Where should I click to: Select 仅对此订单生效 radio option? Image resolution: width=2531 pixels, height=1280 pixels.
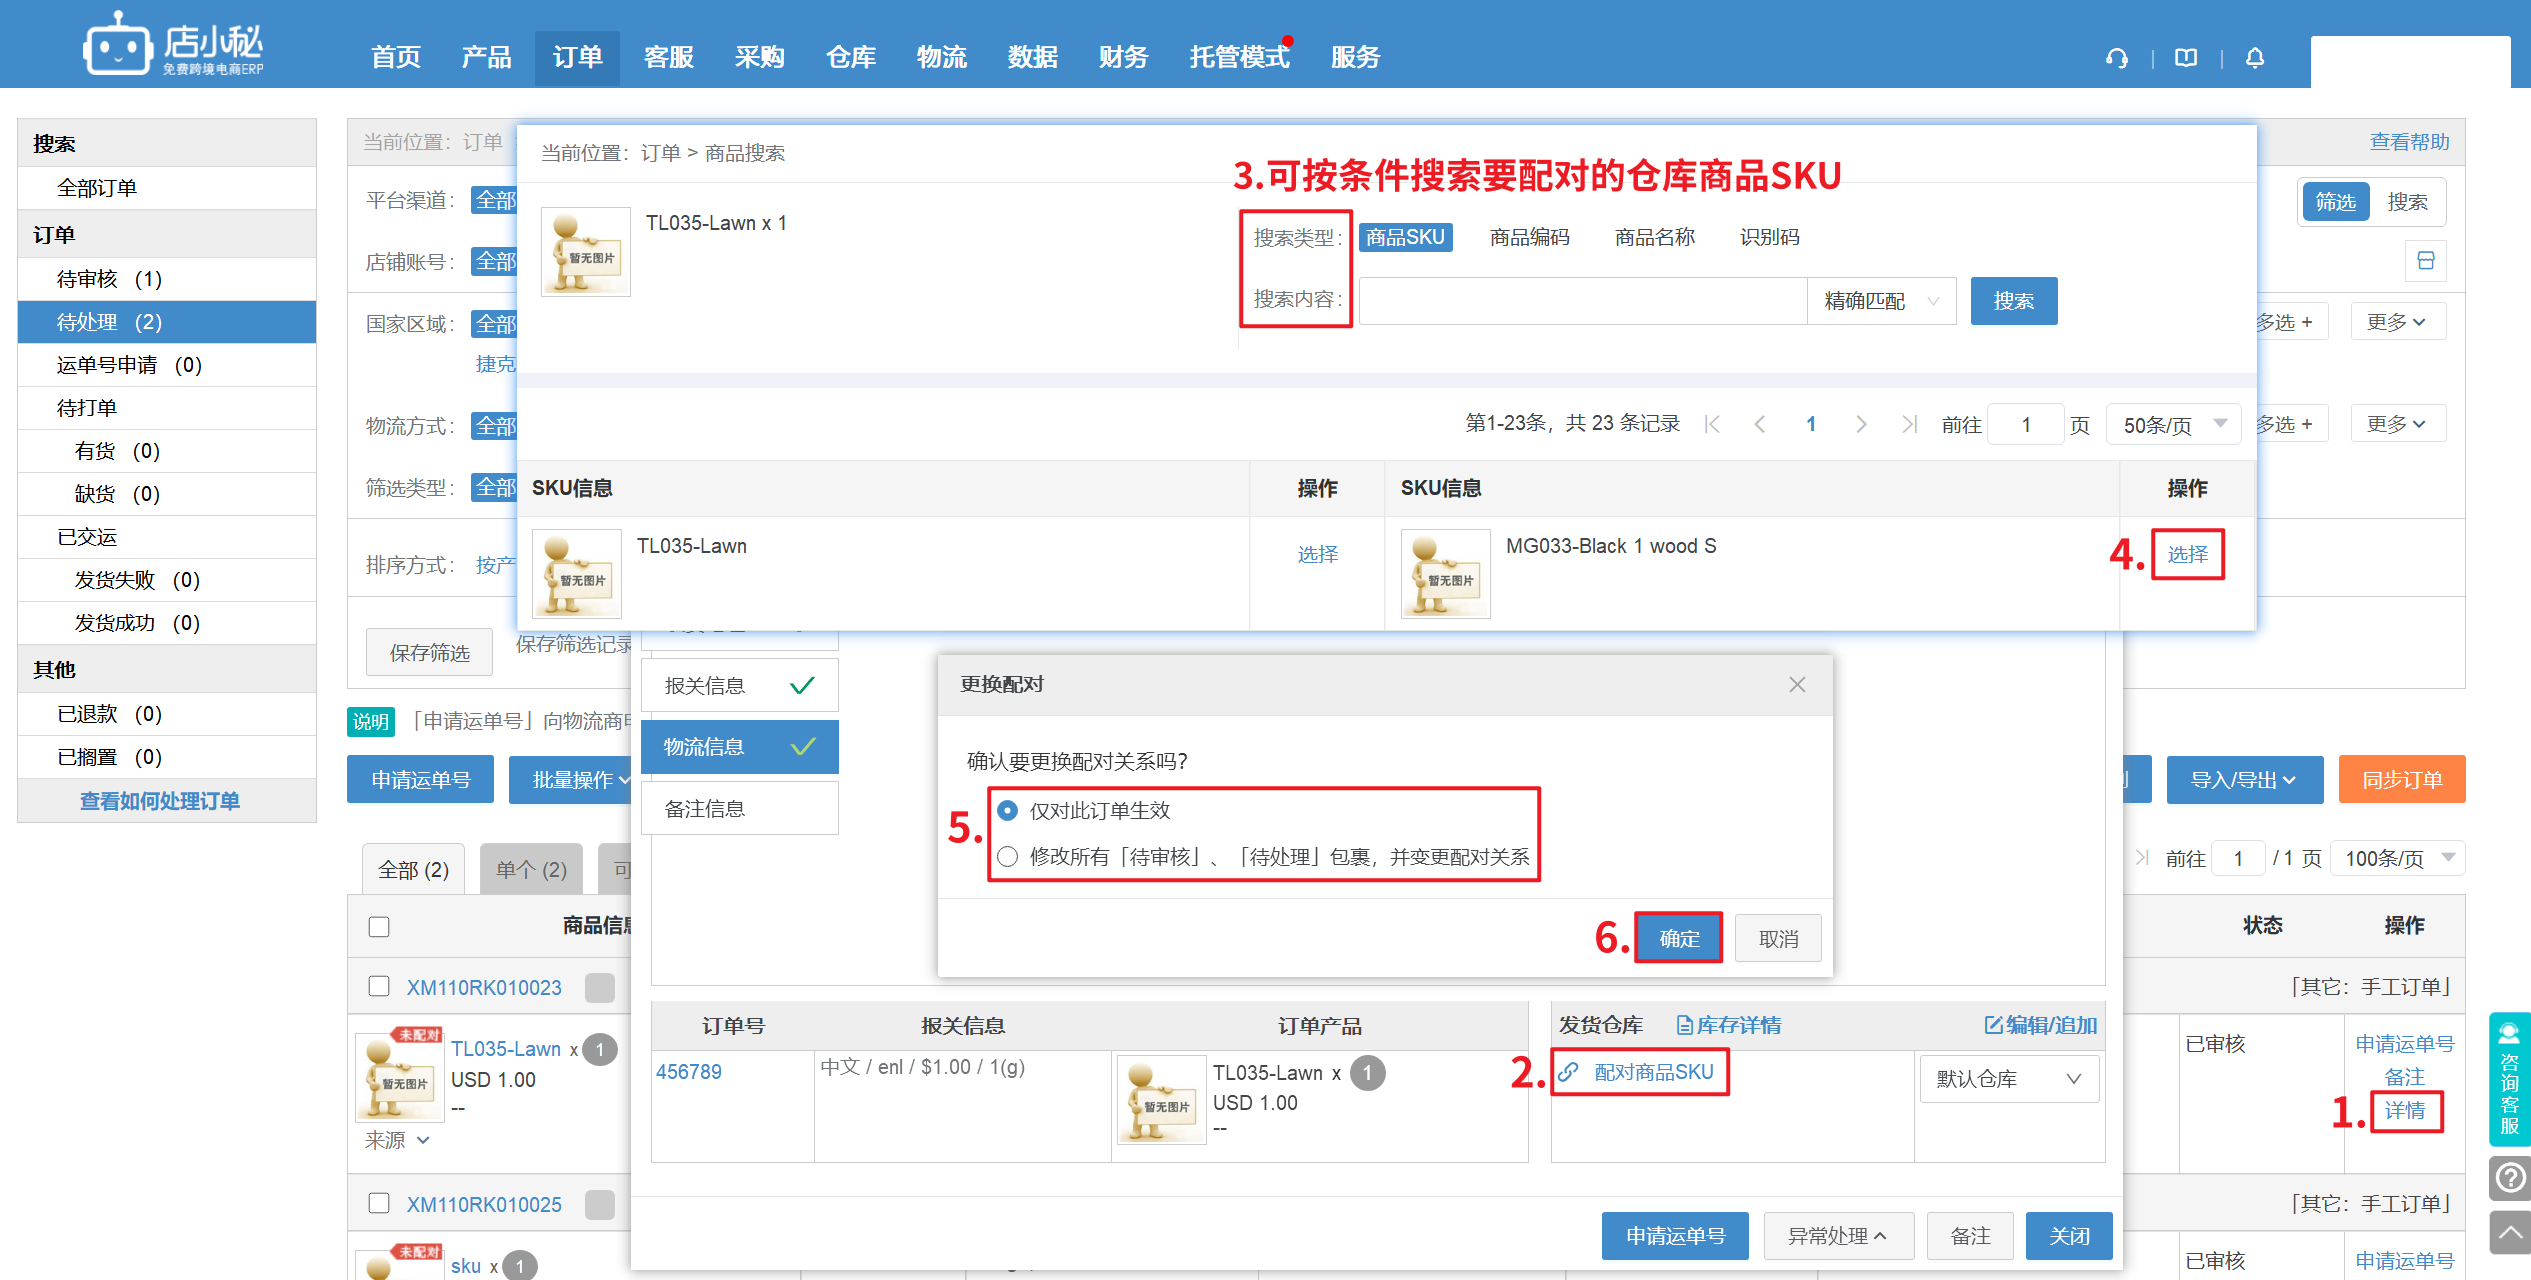tap(1008, 810)
